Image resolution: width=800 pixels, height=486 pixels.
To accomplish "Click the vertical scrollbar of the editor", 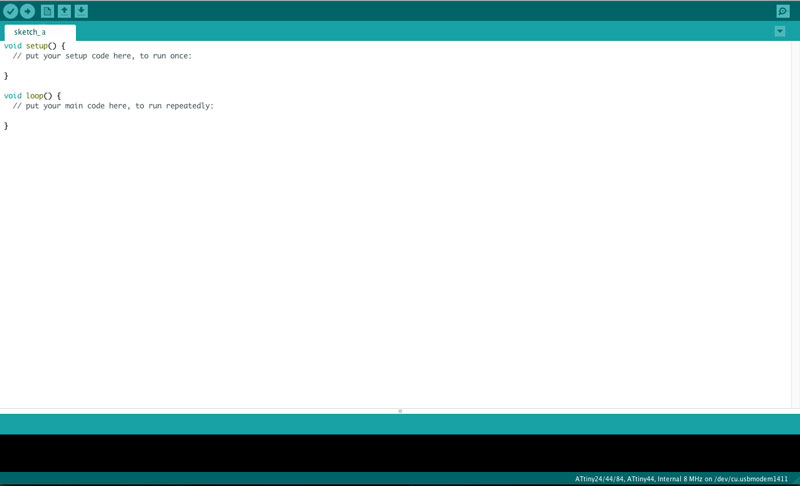I will pyautogui.click(x=795, y=224).
